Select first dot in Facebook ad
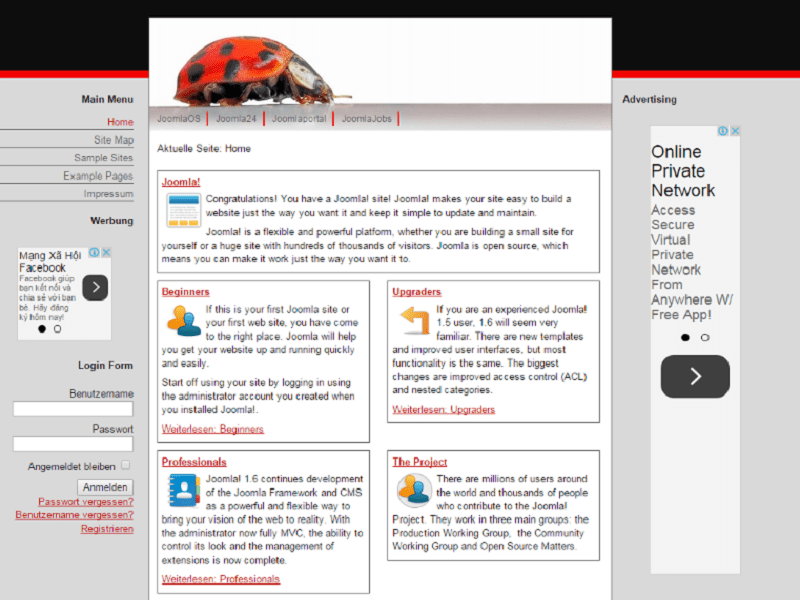This screenshot has width=800, height=600. pos(42,329)
